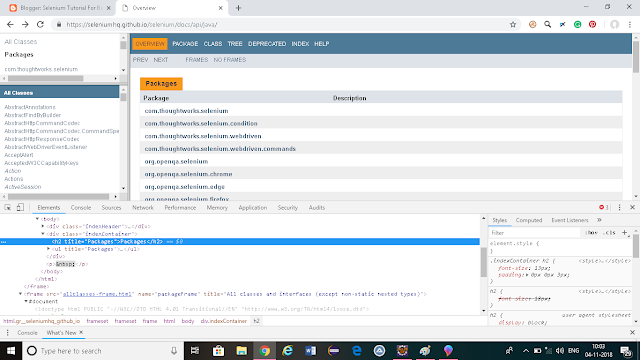Collapse the frame allclasses-frame node
The image size is (640, 360).
click(20, 294)
